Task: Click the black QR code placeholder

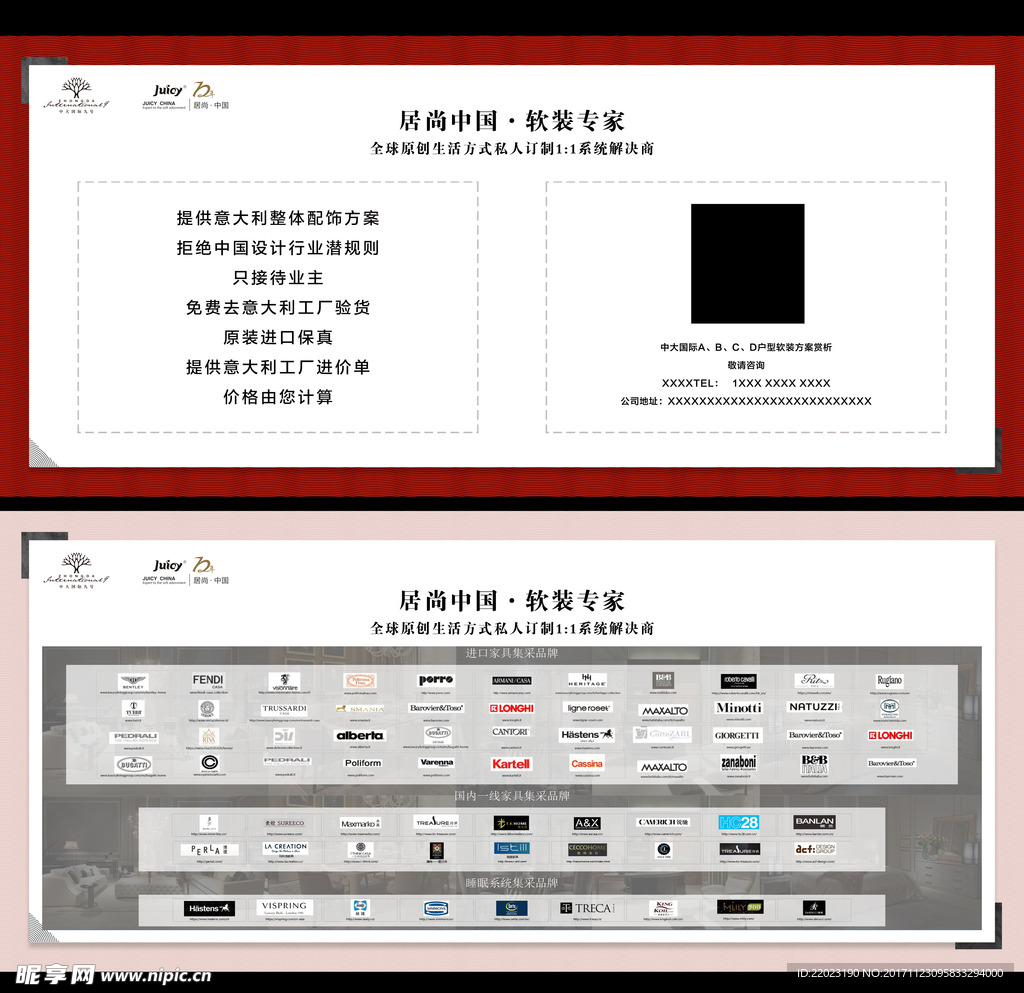Action: (x=747, y=263)
